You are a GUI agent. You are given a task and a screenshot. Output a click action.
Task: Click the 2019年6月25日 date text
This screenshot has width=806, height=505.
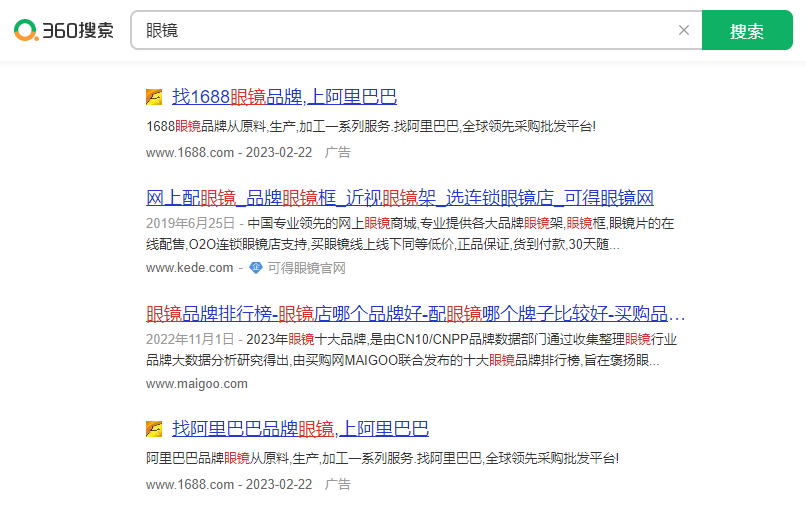pos(190,223)
